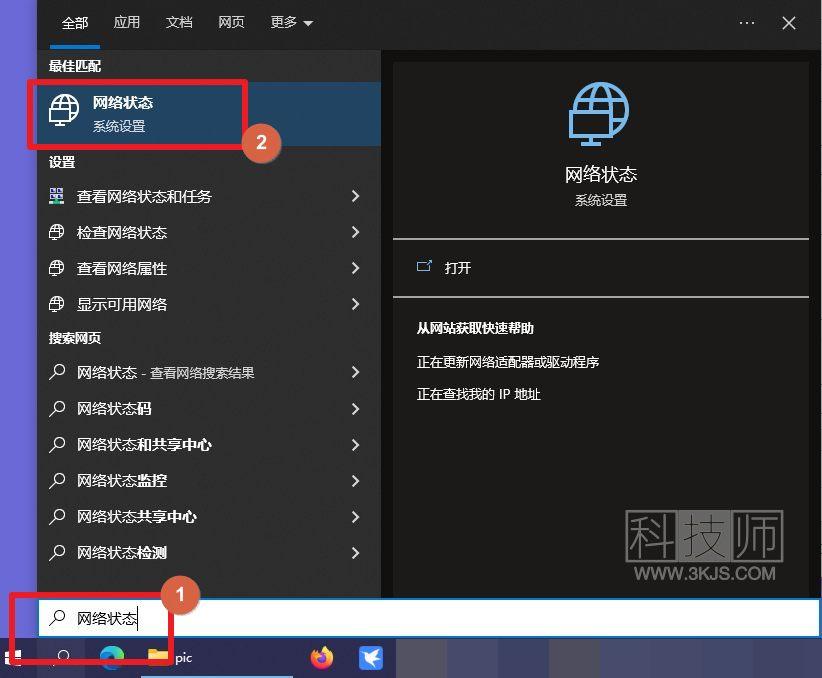Switch to the 文档 tab
The height and width of the screenshot is (678, 822).
pos(179,22)
